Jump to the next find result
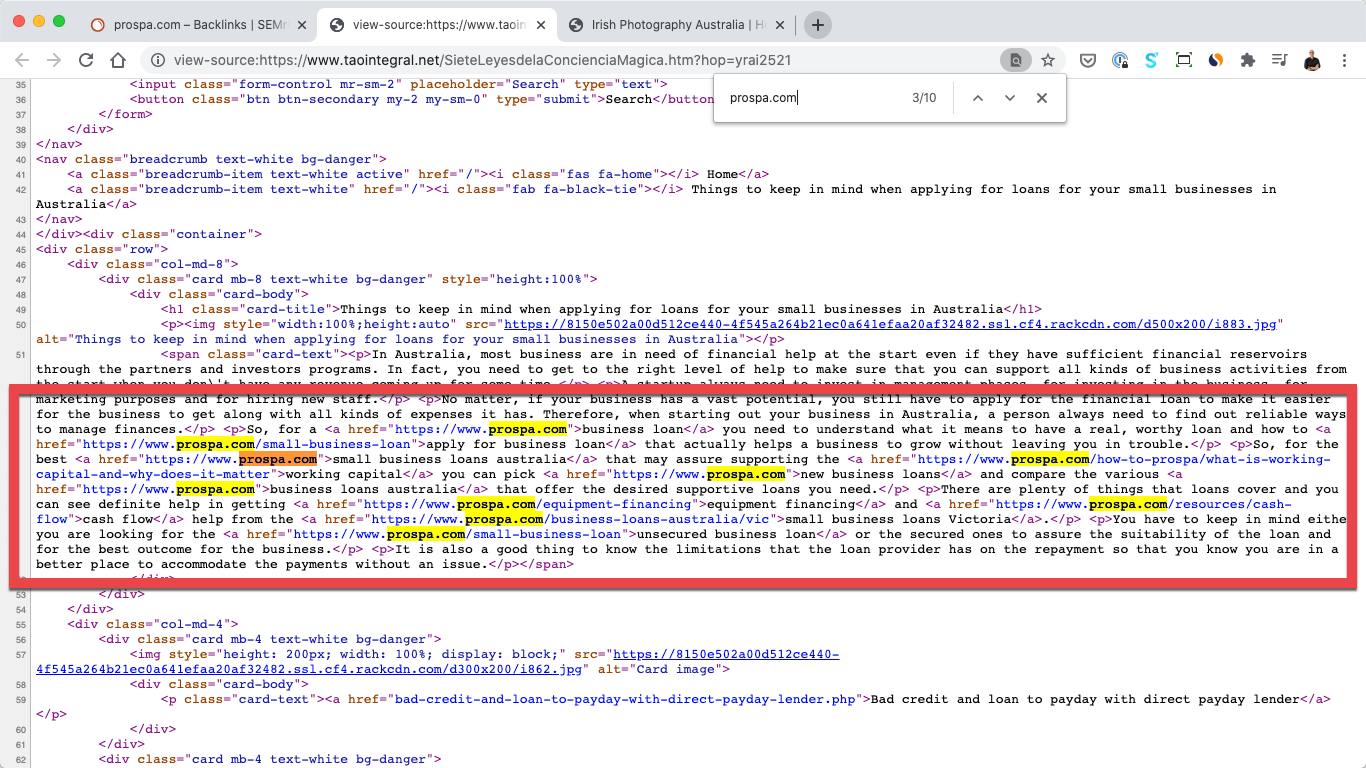 tap(1010, 98)
